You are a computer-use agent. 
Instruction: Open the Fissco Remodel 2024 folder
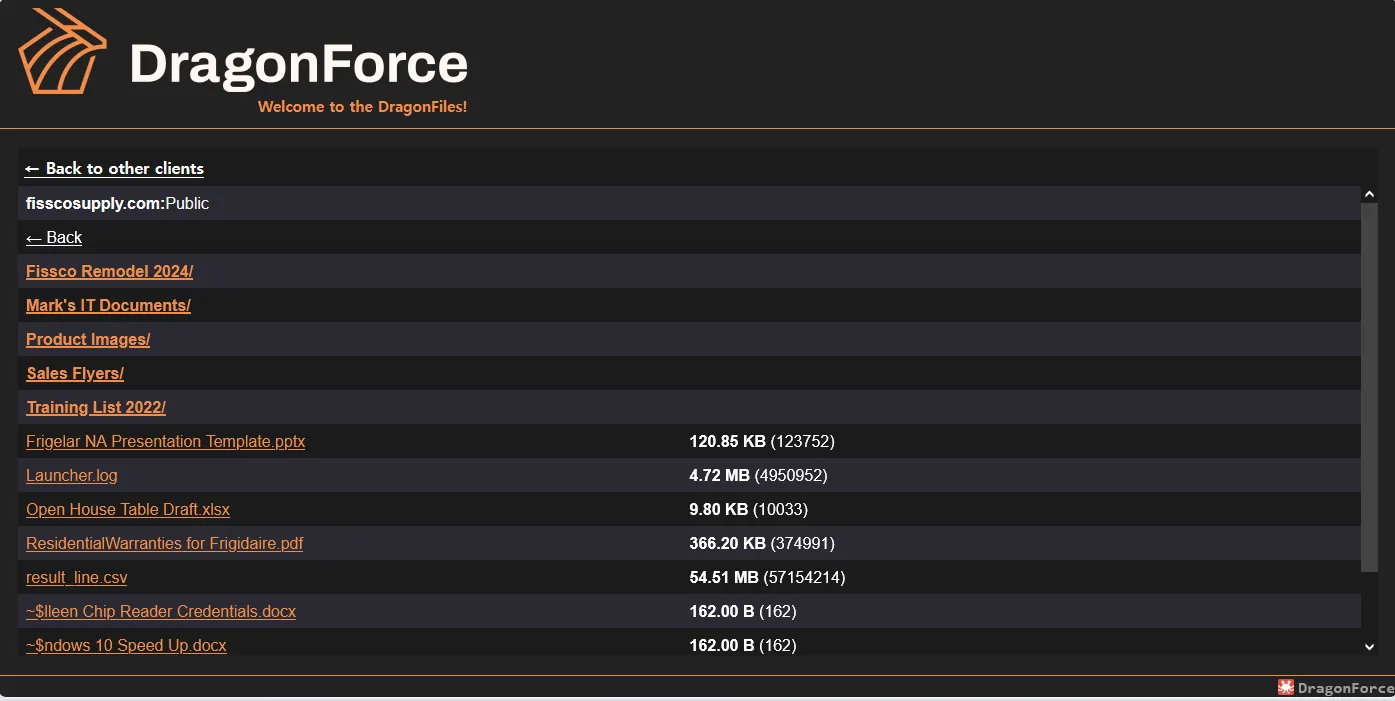(110, 272)
